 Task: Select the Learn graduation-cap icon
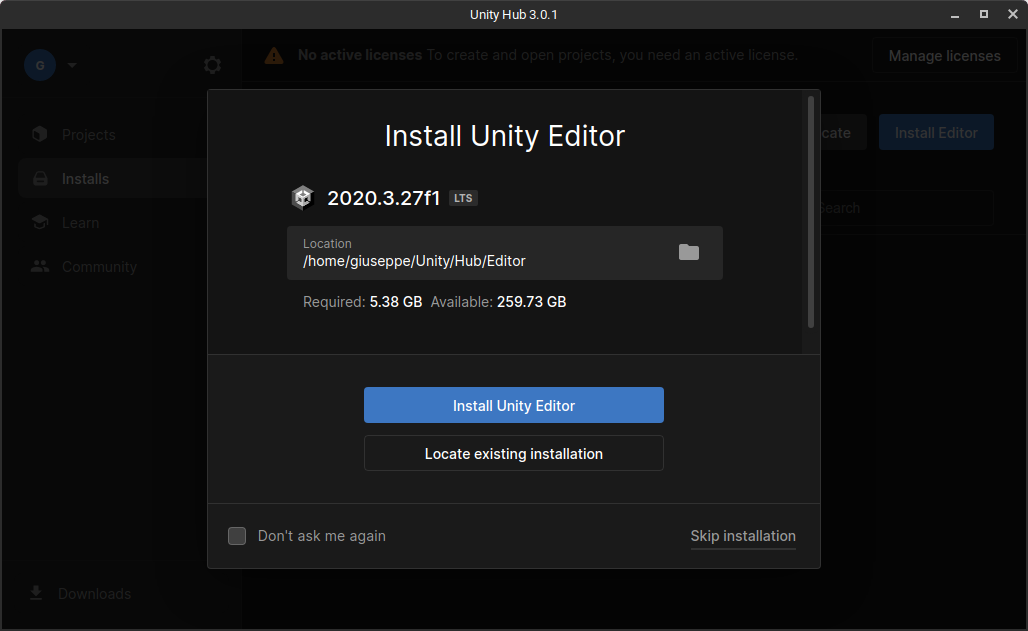39,222
